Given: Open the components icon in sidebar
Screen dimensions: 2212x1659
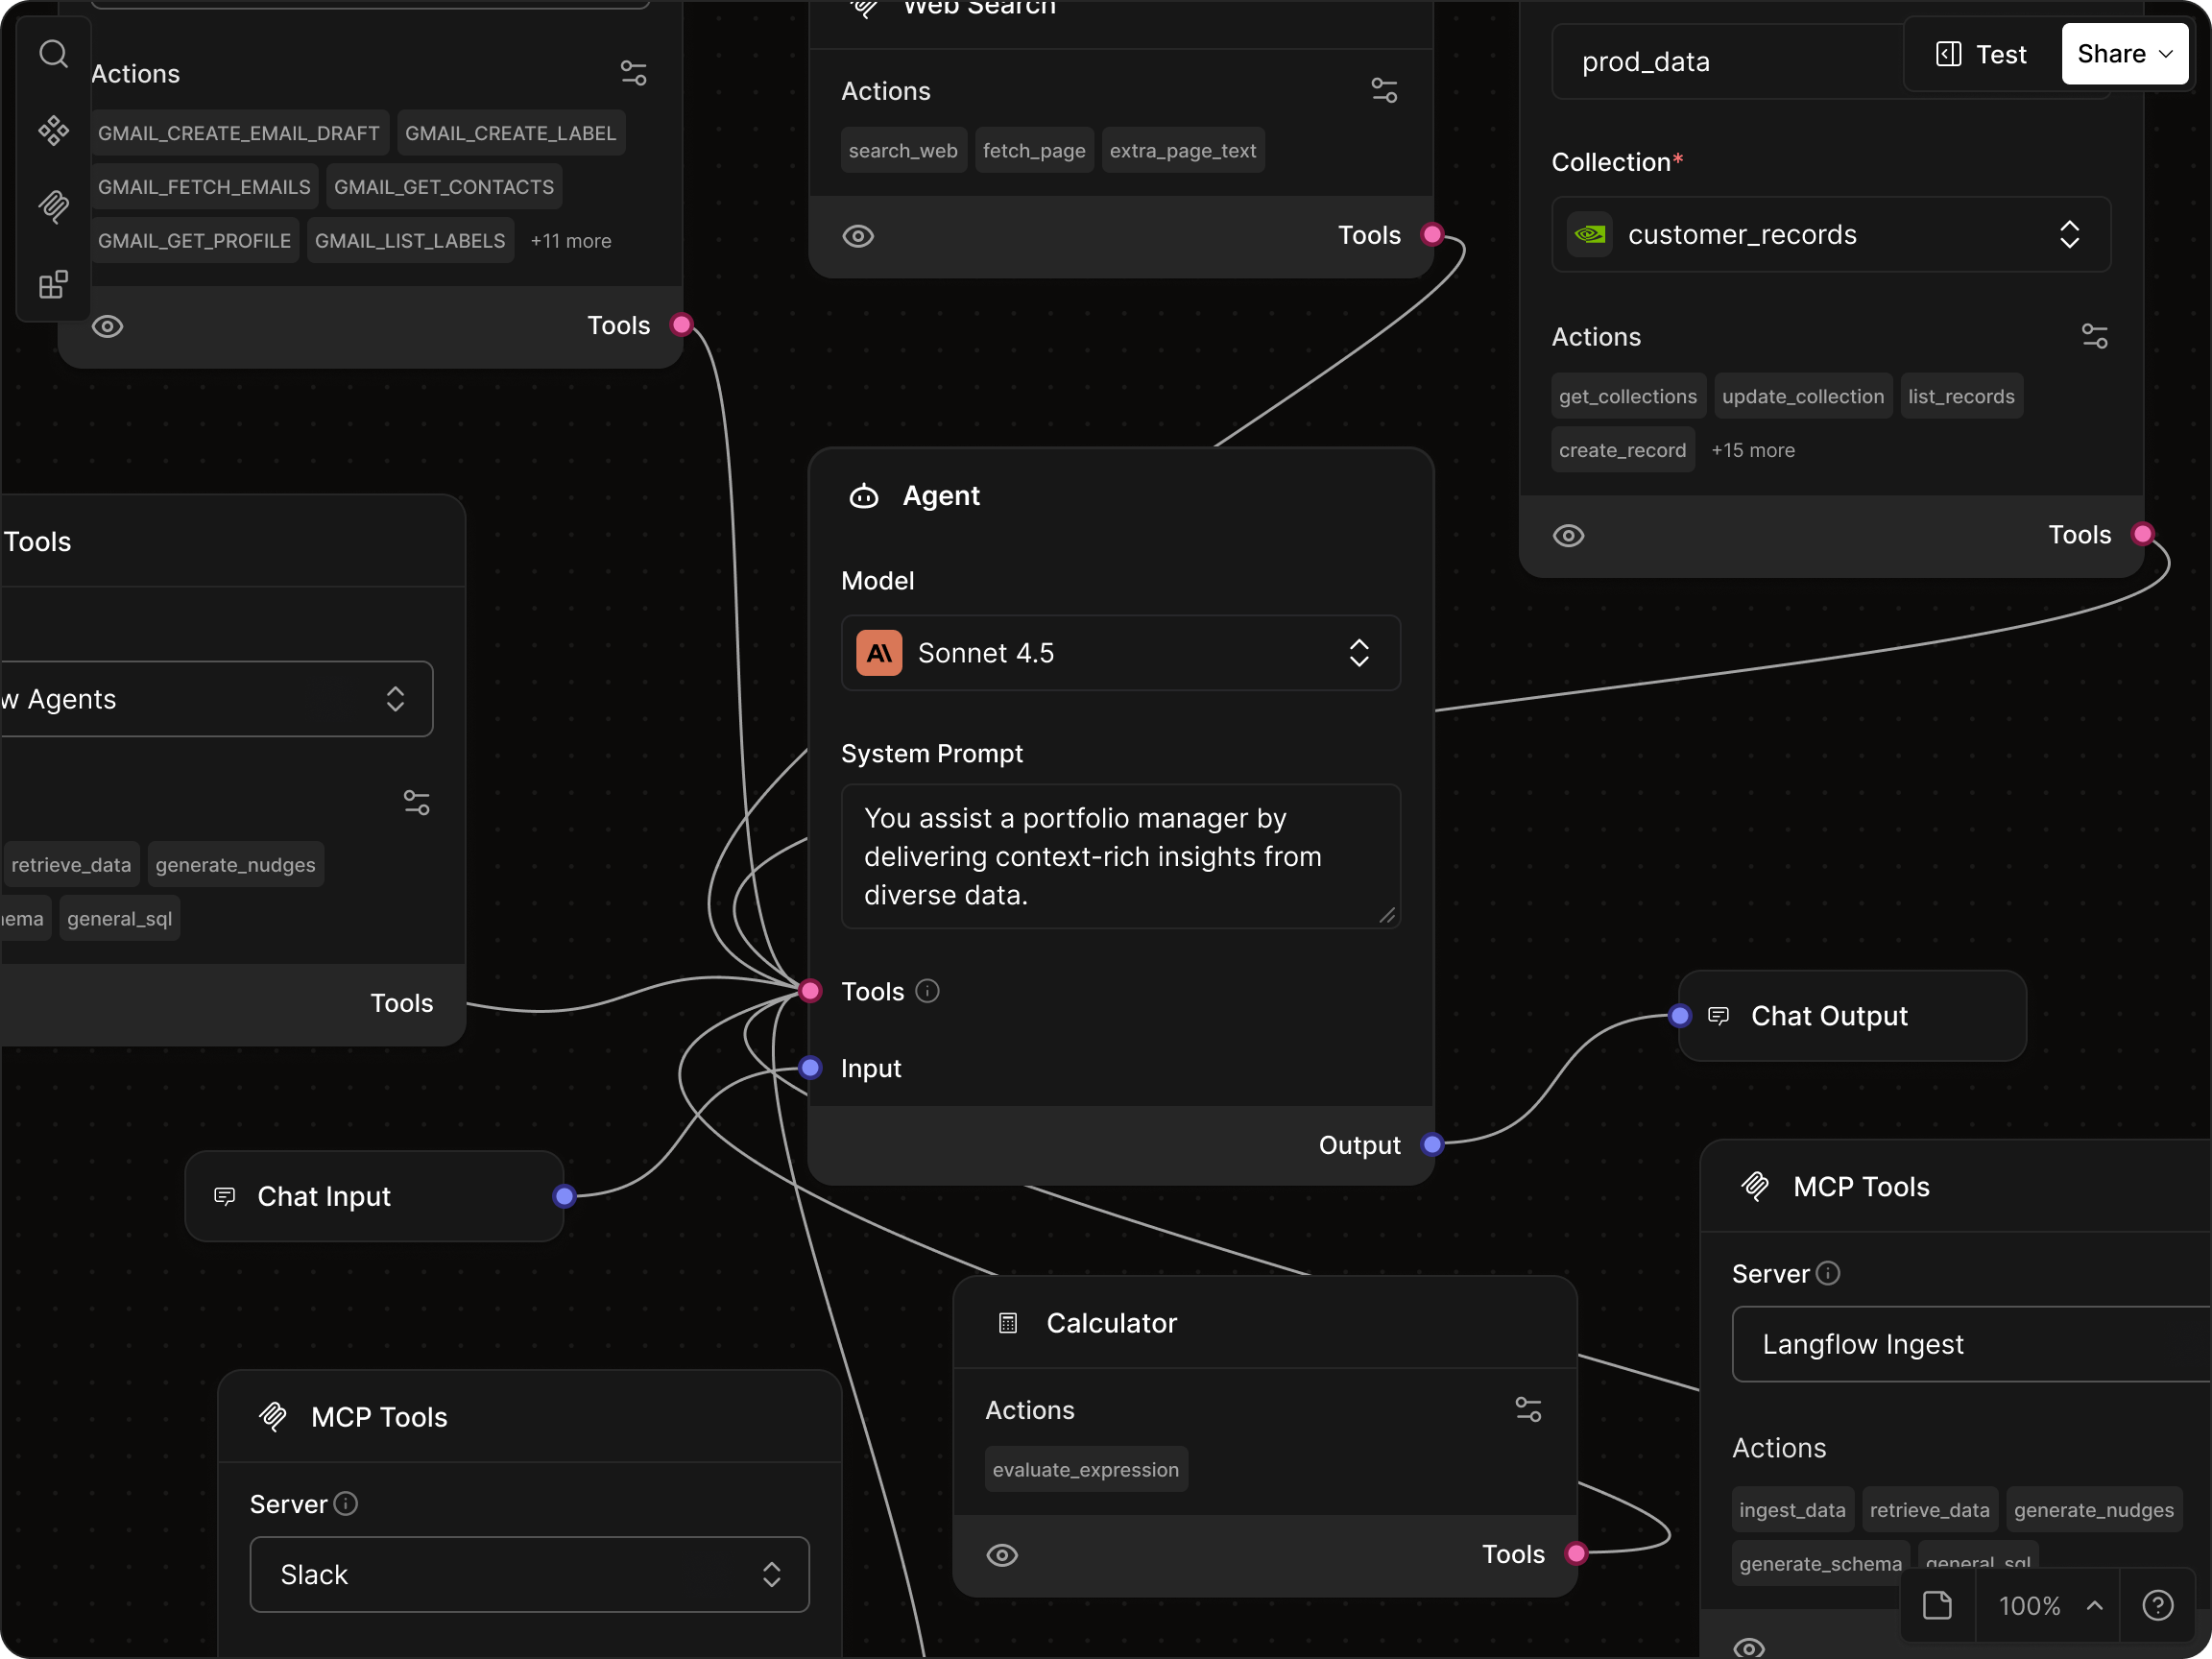Looking at the screenshot, I should pos(53,130).
